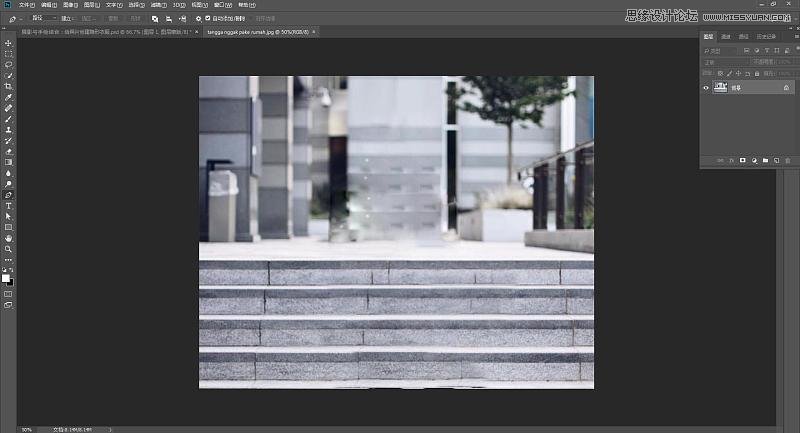This screenshot has height=433, width=800.
Task: Select the Rectangular Marquee tool
Action: point(8,54)
